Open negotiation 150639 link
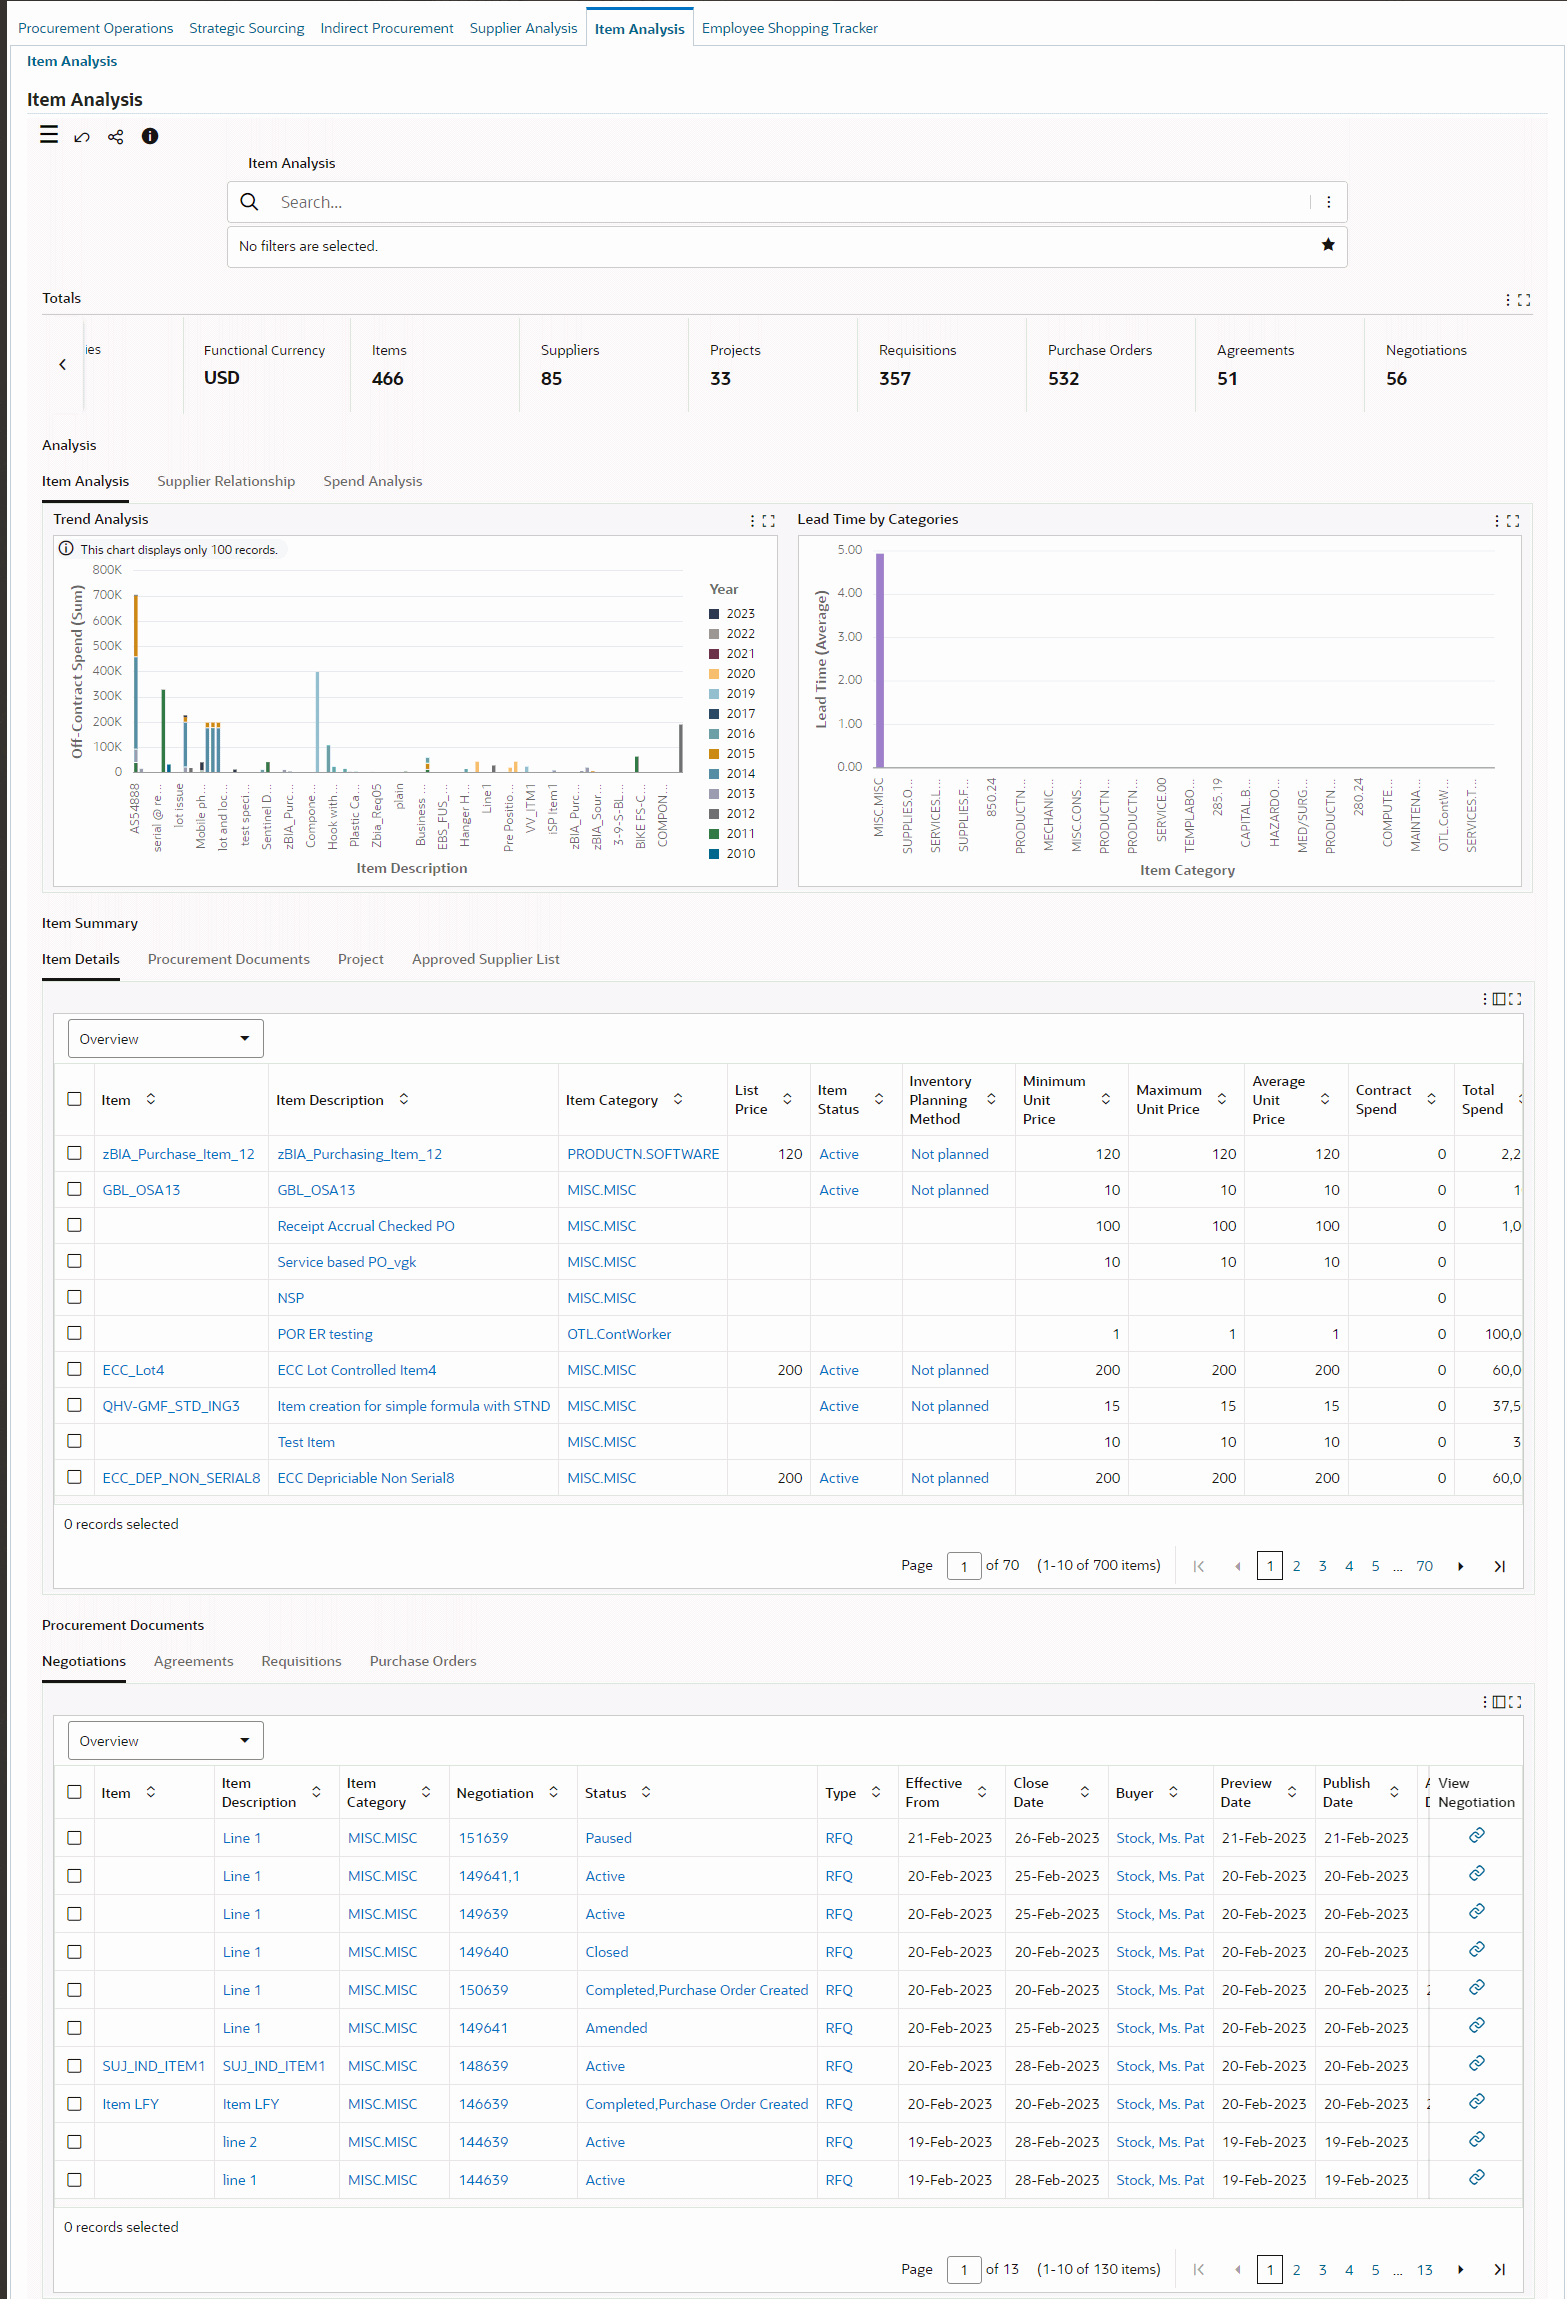The height and width of the screenshot is (2299, 1567). click(x=483, y=1990)
